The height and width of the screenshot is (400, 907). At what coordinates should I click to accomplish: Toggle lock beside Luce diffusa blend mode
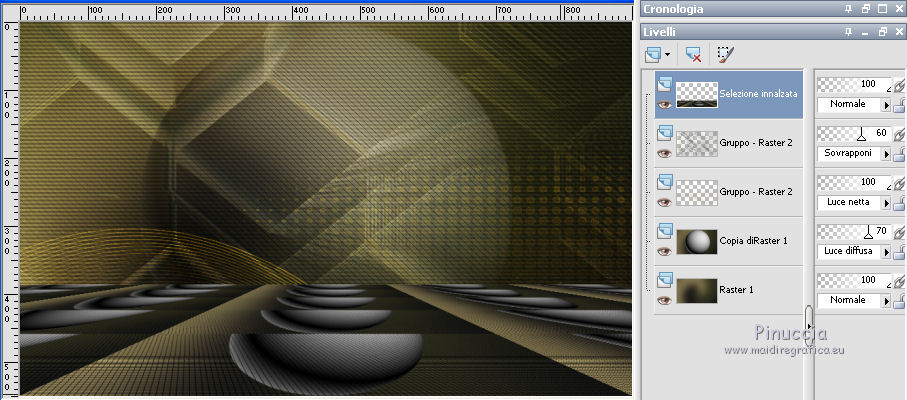pos(898,252)
